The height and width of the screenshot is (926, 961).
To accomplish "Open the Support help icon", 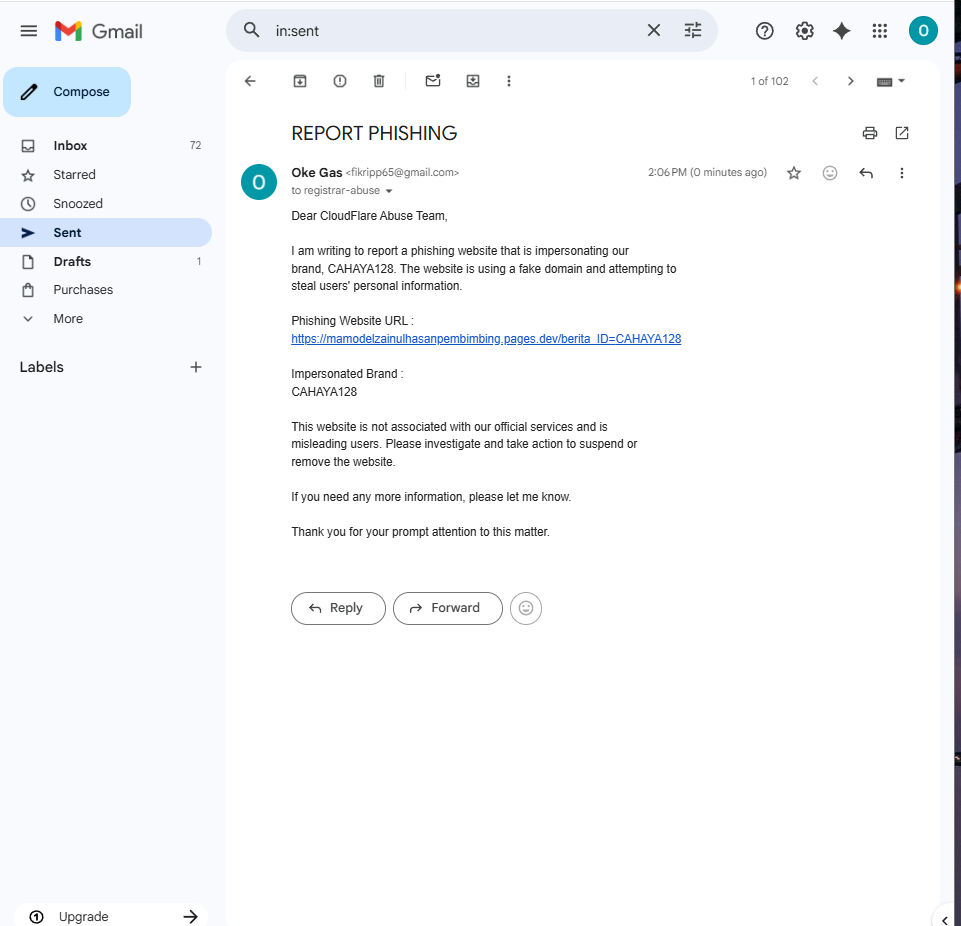I will point(764,31).
